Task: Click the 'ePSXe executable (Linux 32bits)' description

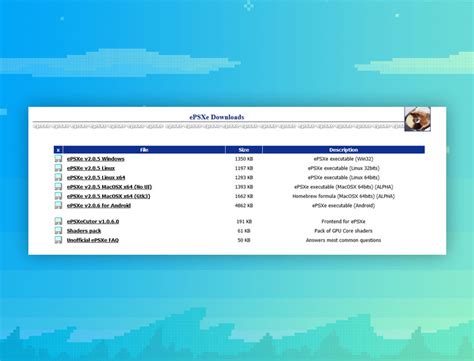Action: point(343,168)
